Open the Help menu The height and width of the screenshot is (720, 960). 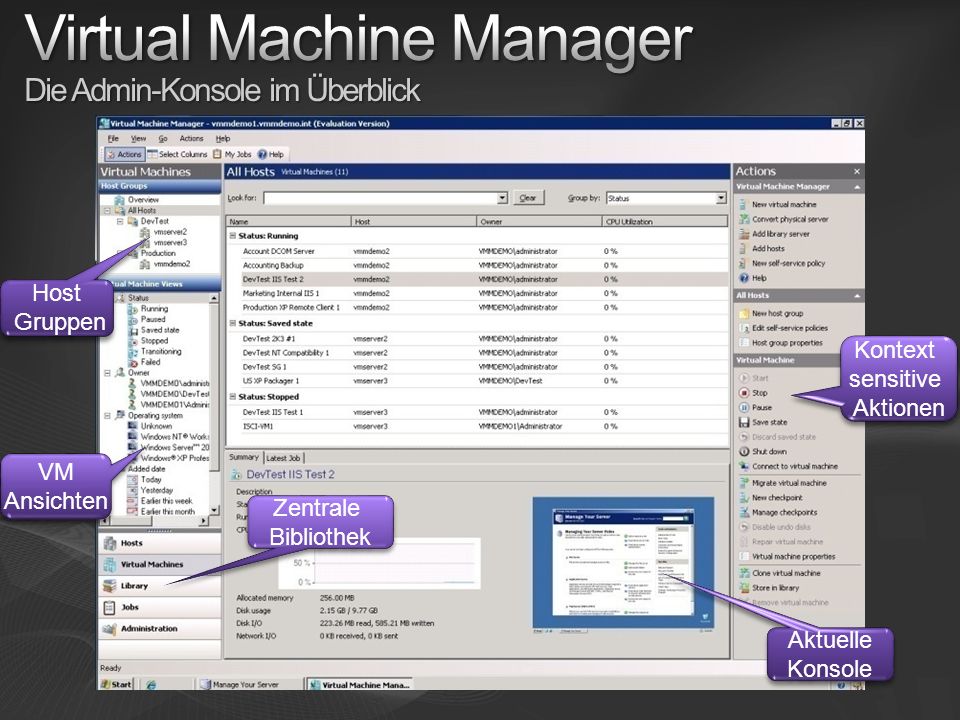223,139
